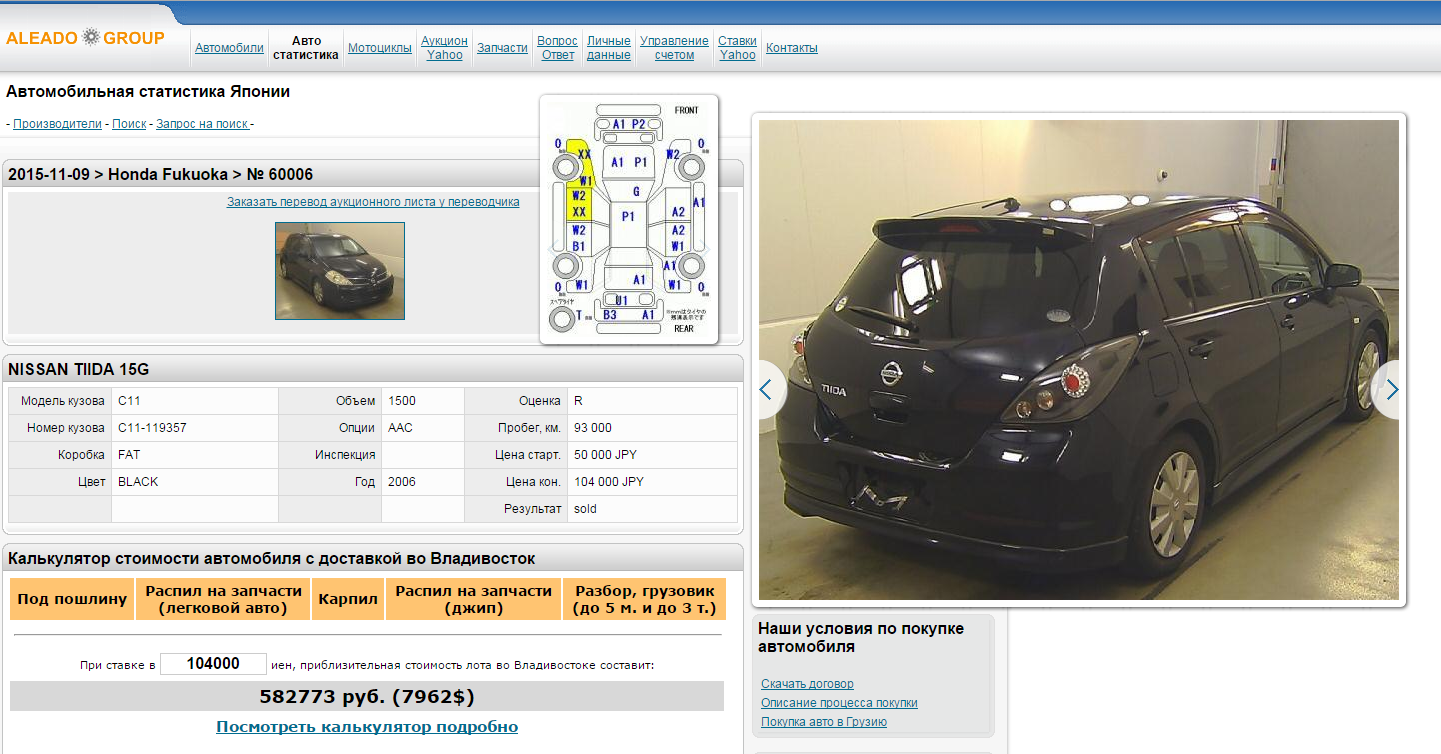Image resolution: width=1441 pixels, height=754 pixels.
Task: Click the ALEADO GROUP logo
Action: 85,38
